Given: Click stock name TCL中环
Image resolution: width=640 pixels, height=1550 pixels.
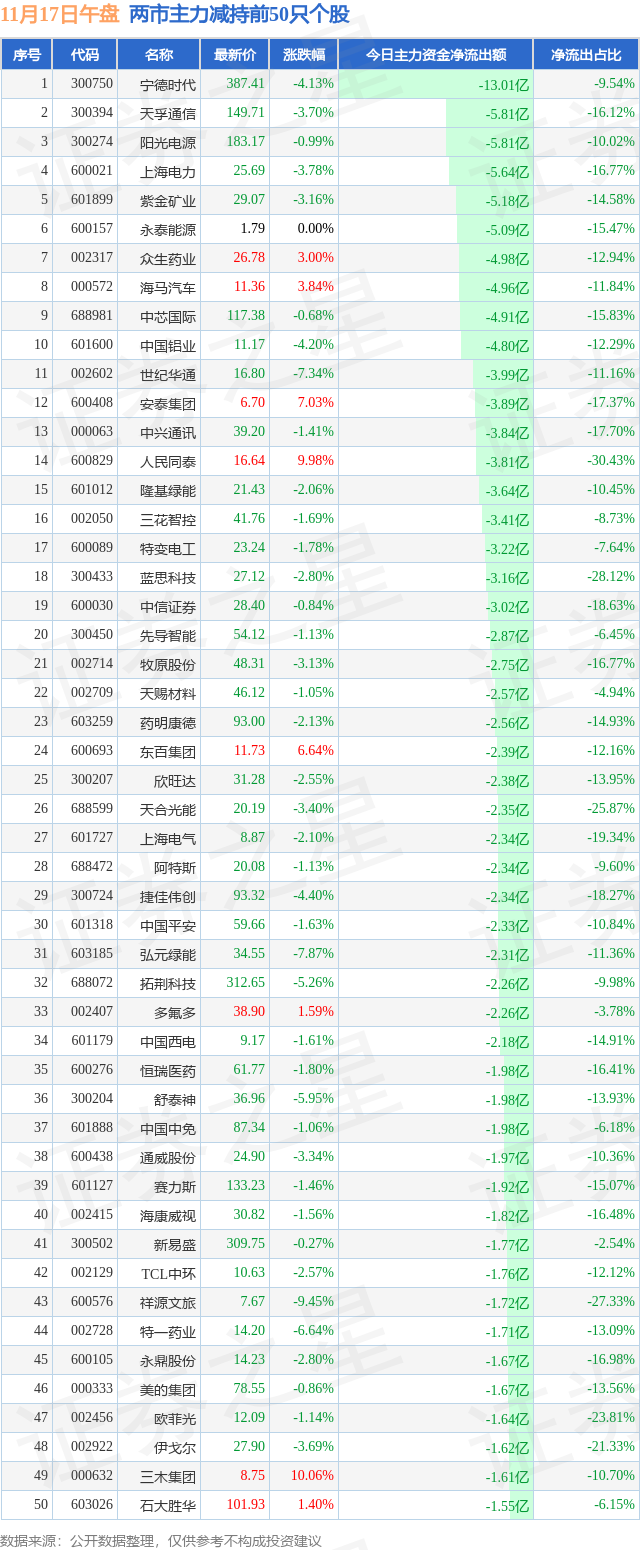Looking at the screenshot, I should coord(168,1273).
